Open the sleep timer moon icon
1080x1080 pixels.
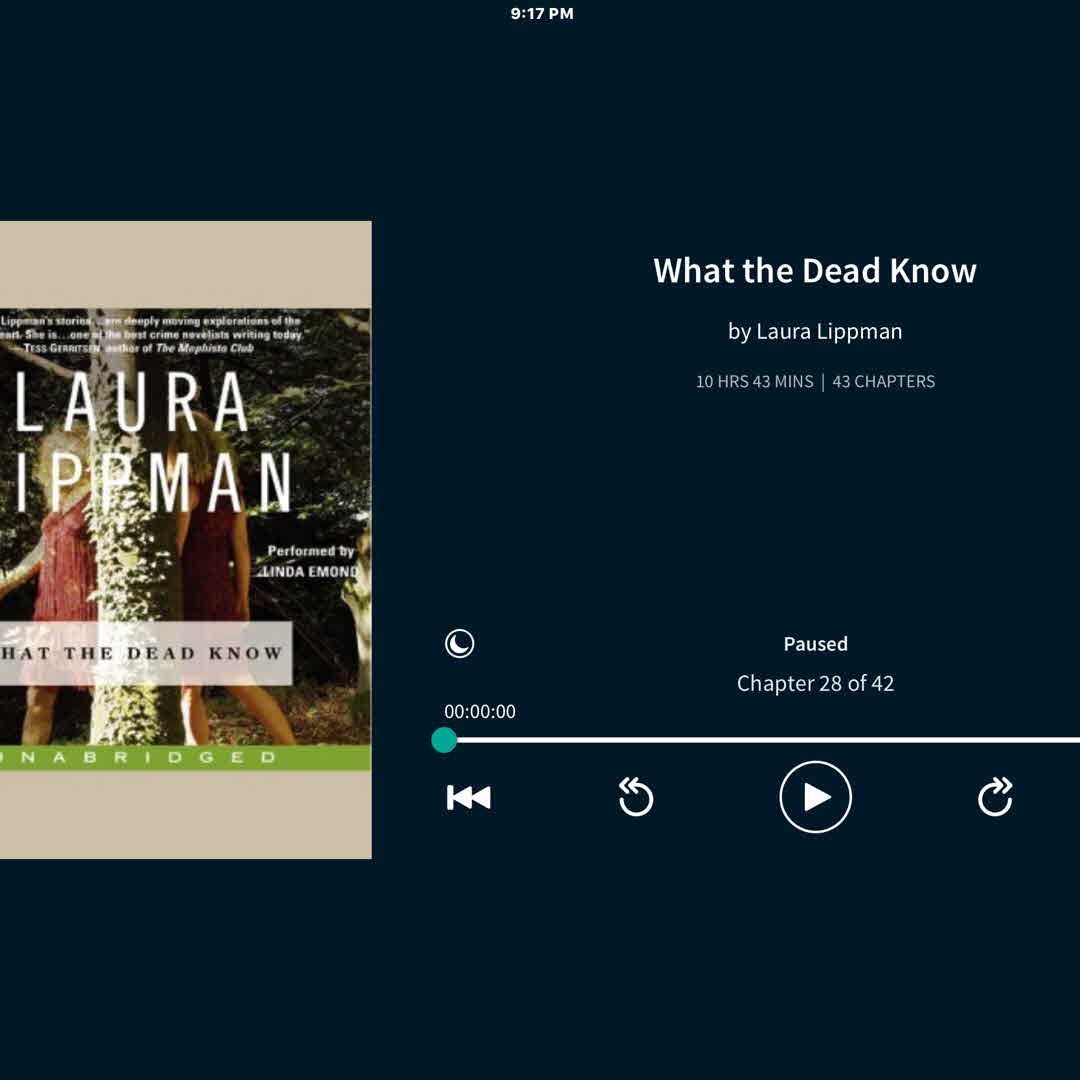pos(460,644)
